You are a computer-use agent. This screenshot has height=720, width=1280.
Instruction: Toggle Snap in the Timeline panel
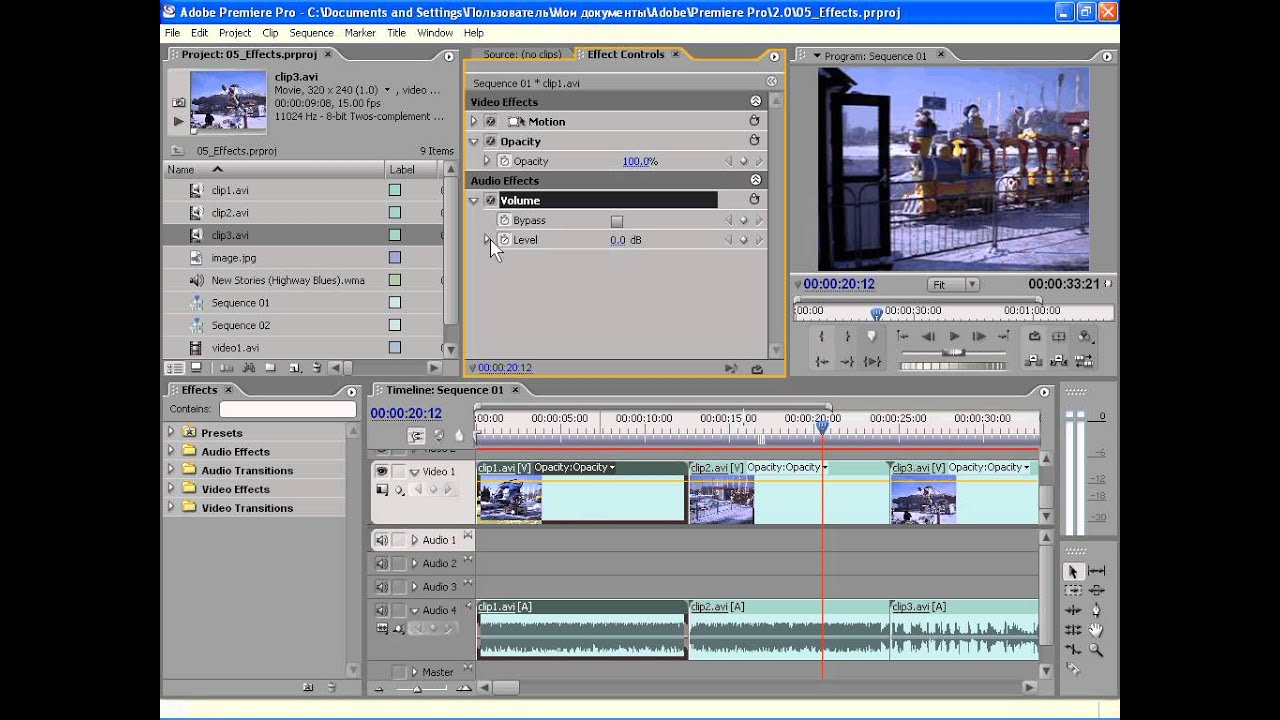coord(416,436)
